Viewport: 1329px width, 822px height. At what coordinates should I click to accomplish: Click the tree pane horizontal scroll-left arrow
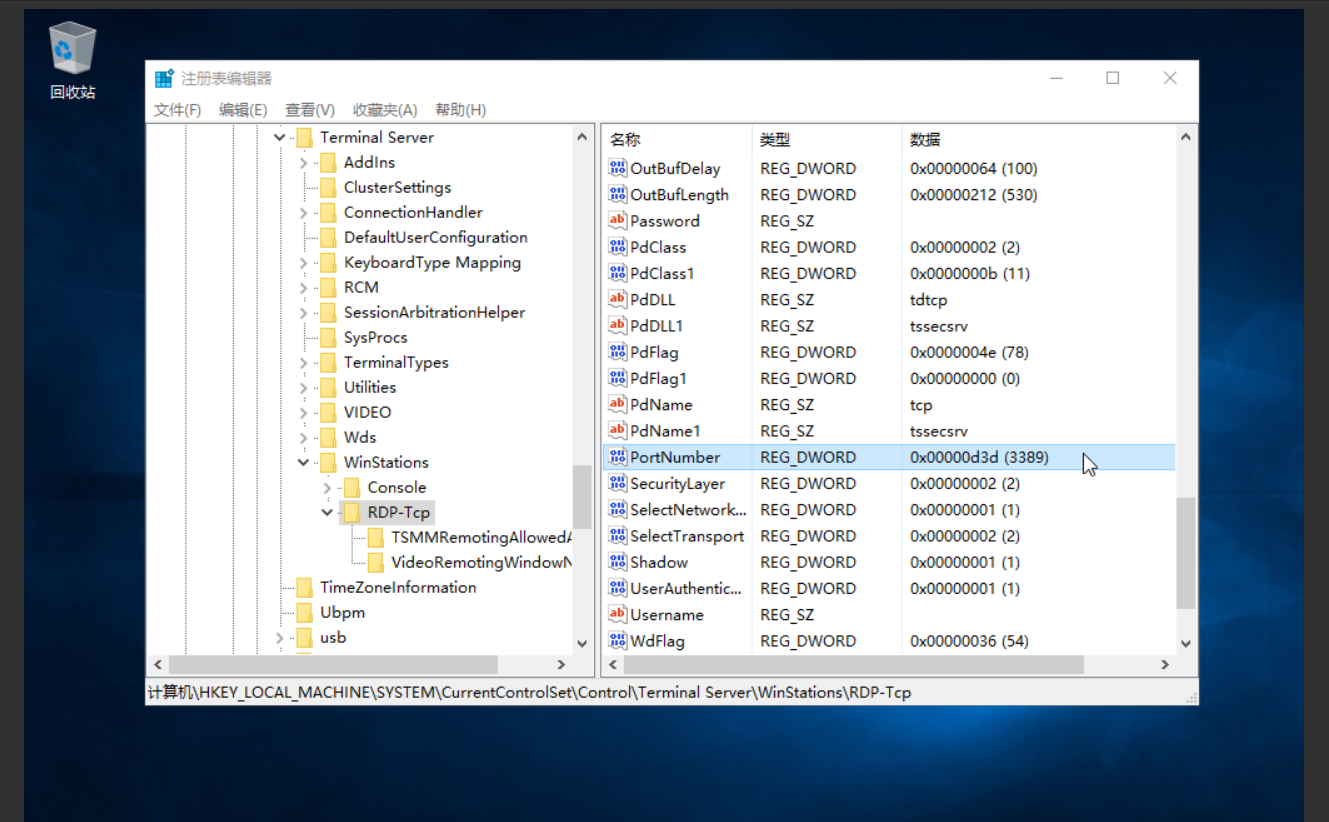click(157, 664)
